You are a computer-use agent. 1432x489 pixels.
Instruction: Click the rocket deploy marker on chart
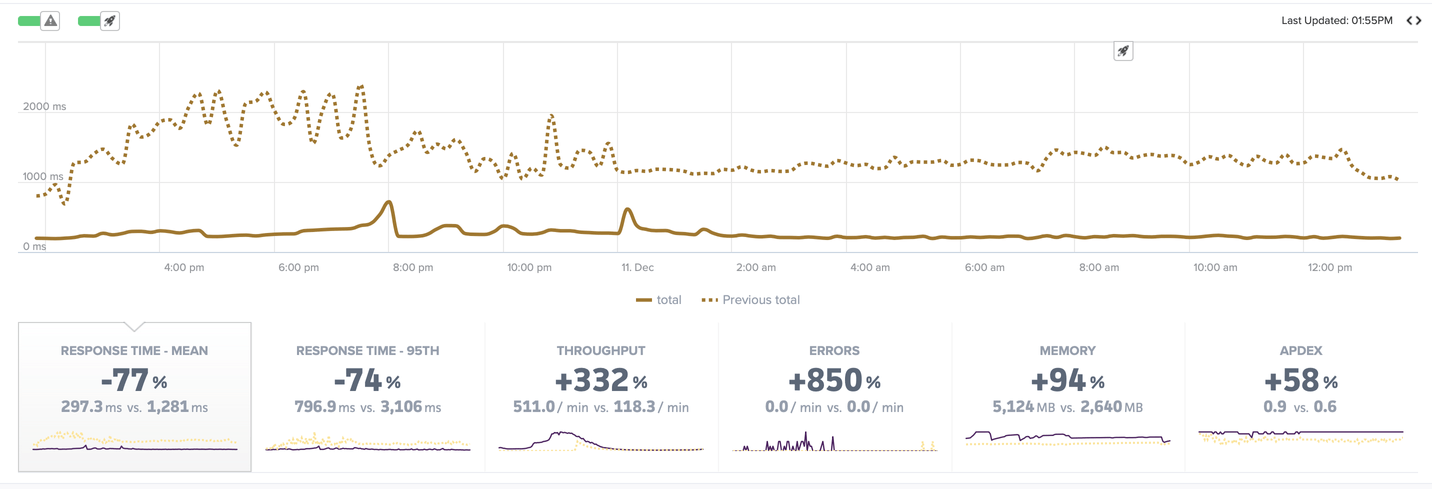click(1123, 51)
